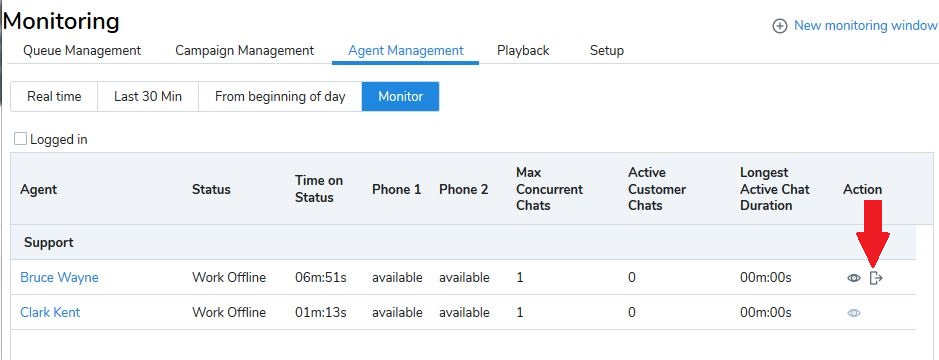The image size is (939, 360).
Task: Select From beginning of day view
Action: [x=280, y=96]
